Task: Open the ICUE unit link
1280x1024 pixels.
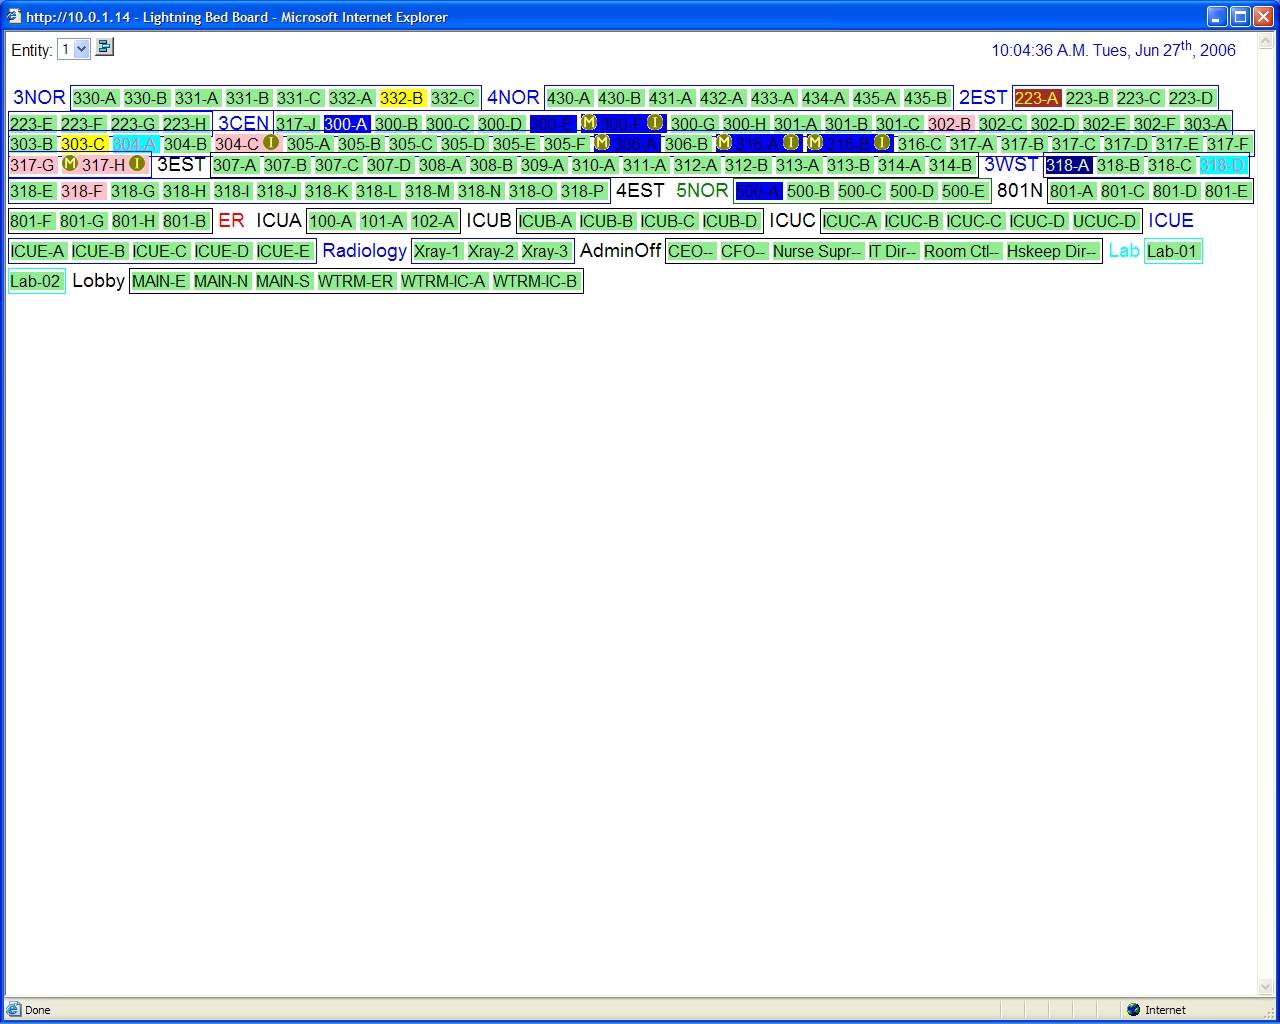Action: (x=1171, y=220)
